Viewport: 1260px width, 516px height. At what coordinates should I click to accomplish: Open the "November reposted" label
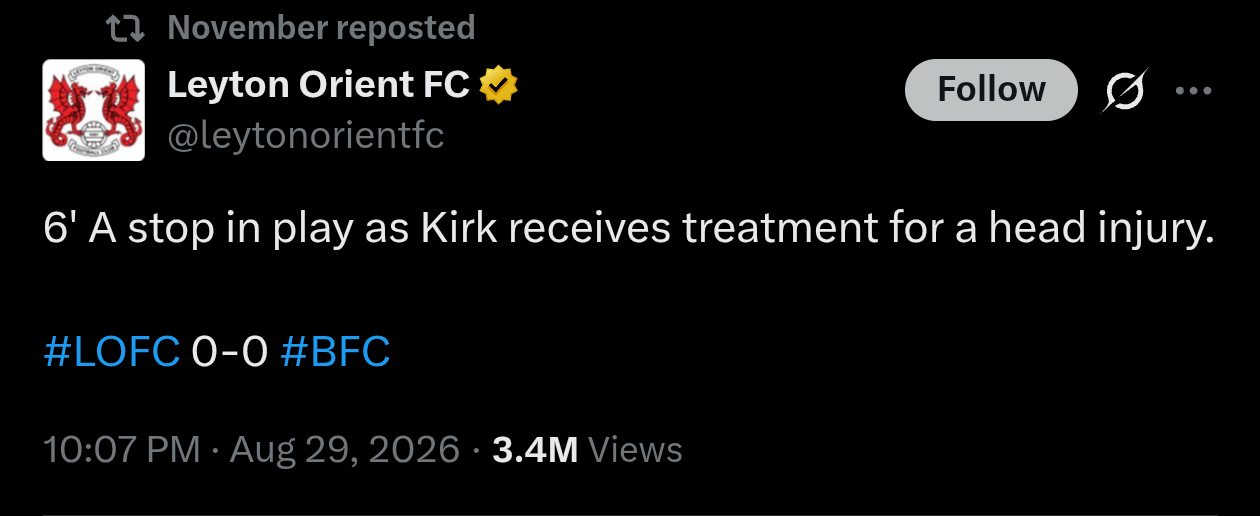321,28
